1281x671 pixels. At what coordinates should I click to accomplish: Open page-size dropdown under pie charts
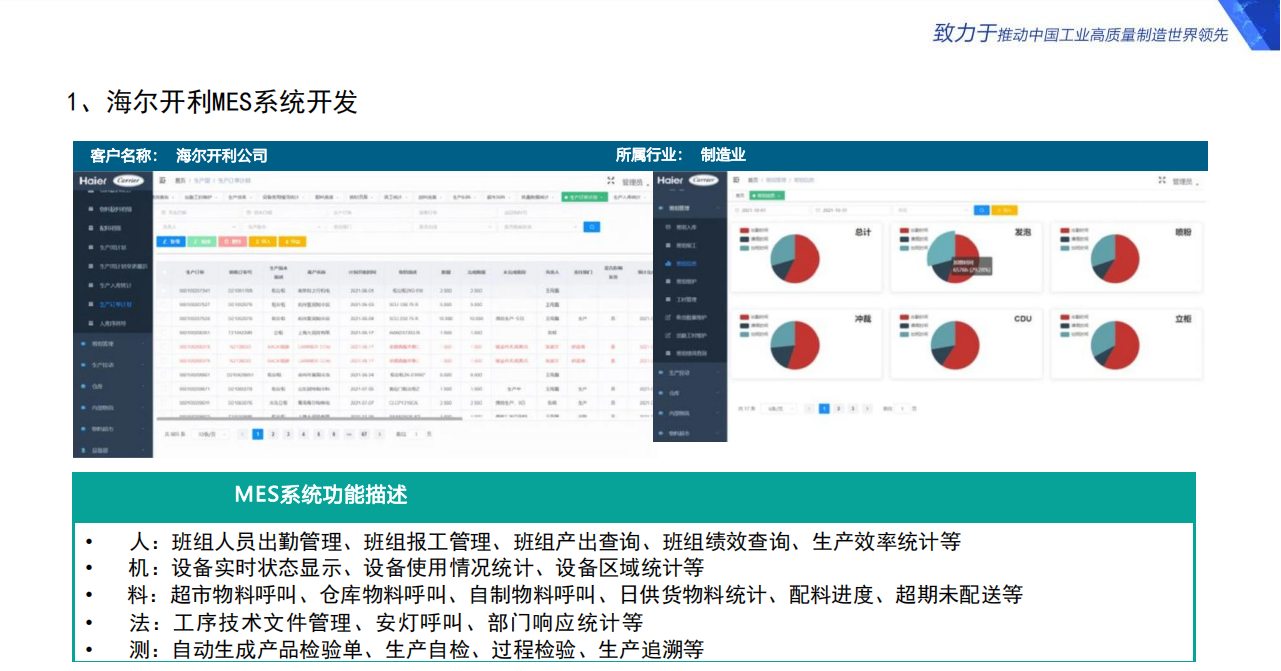coord(779,409)
